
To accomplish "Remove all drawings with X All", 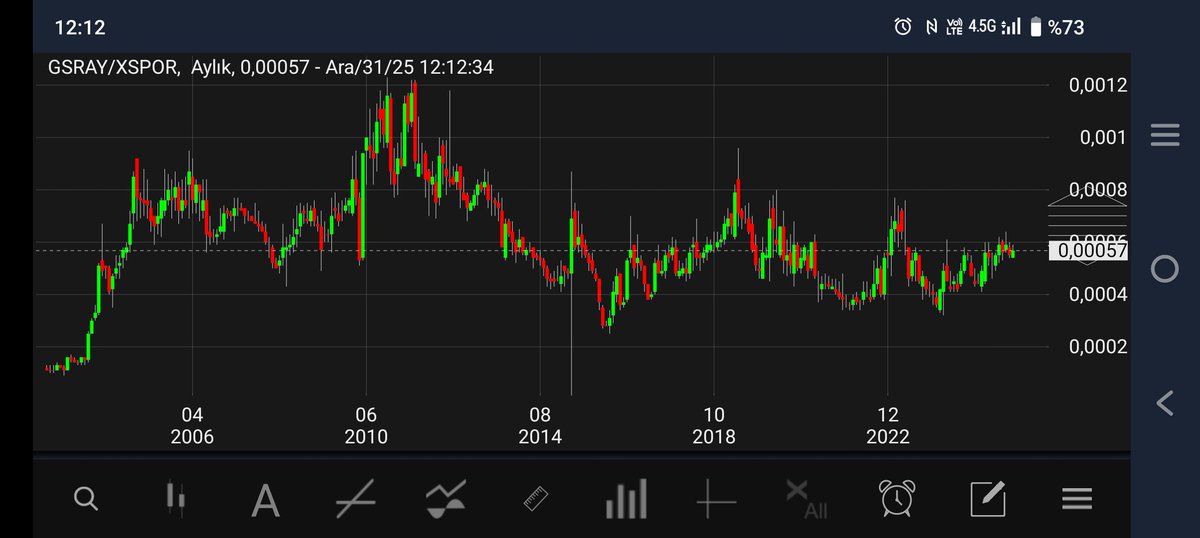I will tap(805, 499).
